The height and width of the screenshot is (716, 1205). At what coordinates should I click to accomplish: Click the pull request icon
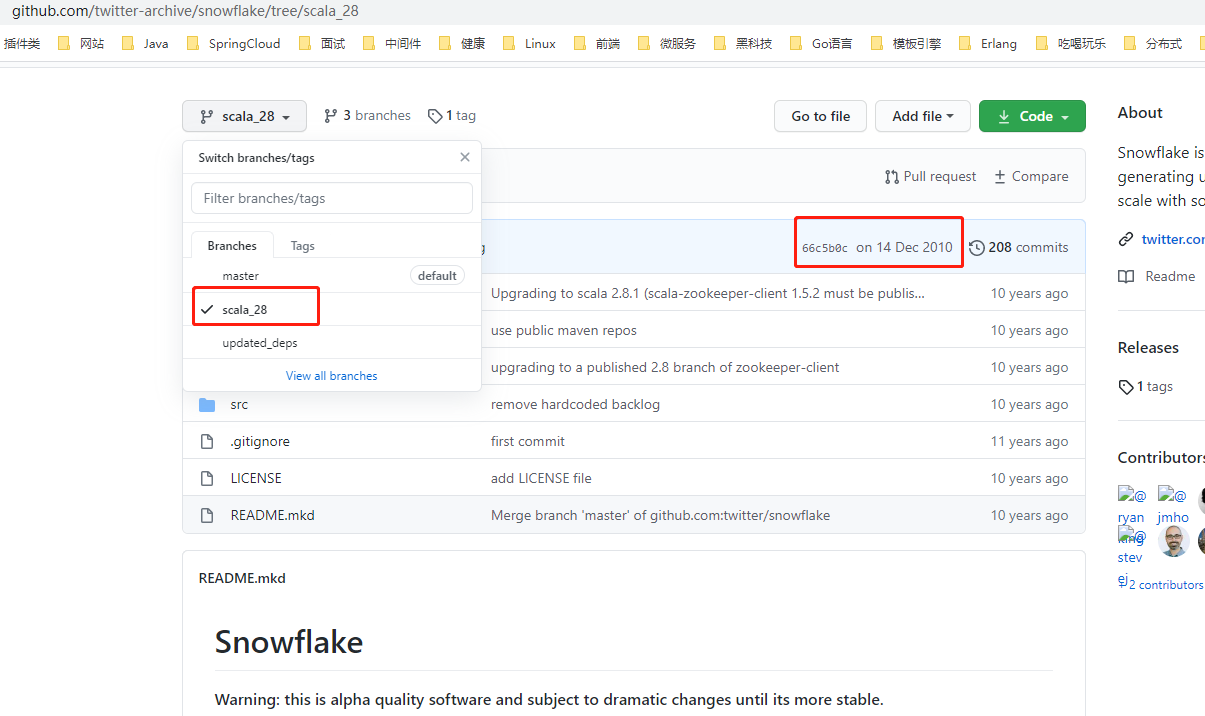pos(892,177)
